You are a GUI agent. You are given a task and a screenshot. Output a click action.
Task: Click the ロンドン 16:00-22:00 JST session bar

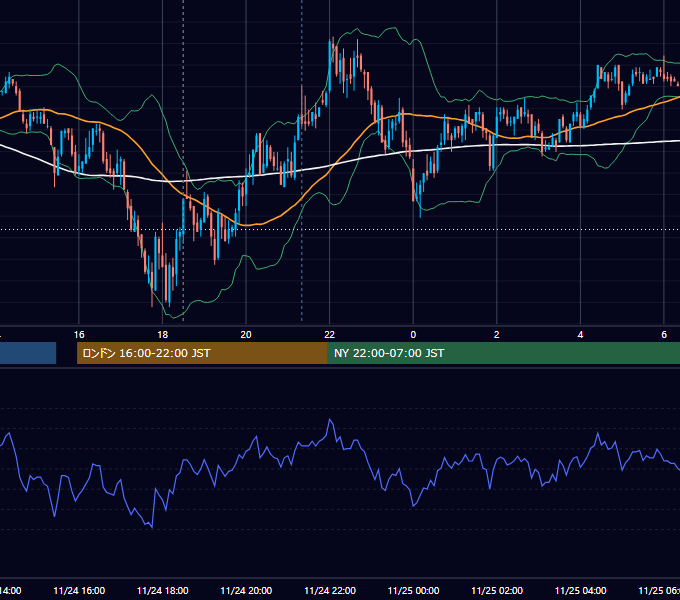202,353
